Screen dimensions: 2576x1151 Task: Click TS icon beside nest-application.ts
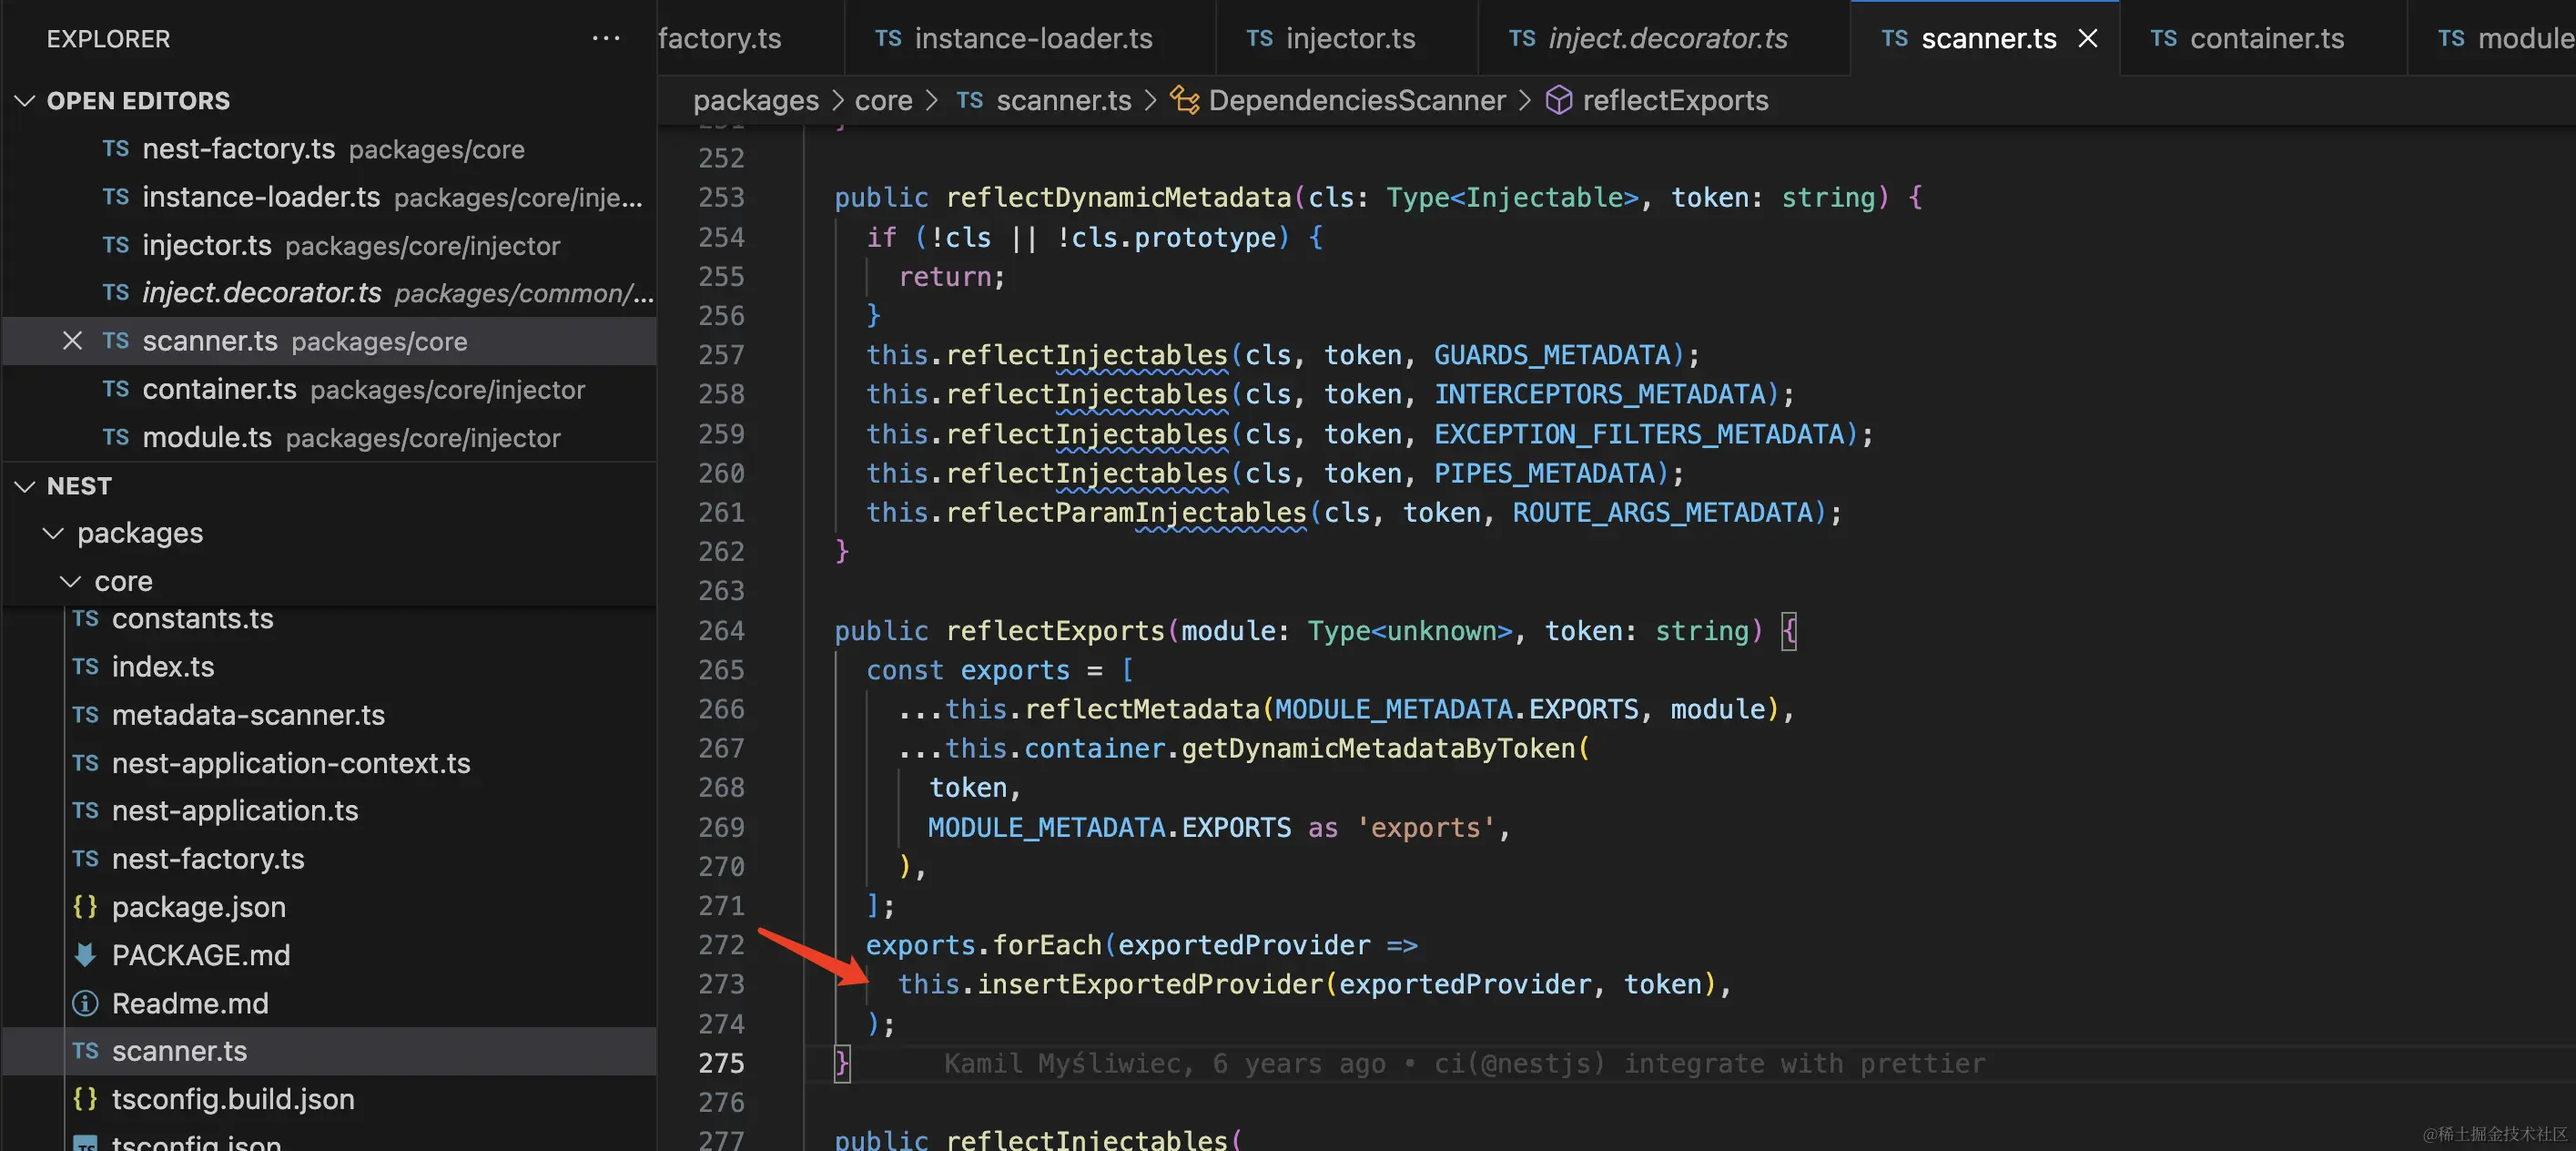[x=86, y=811]
